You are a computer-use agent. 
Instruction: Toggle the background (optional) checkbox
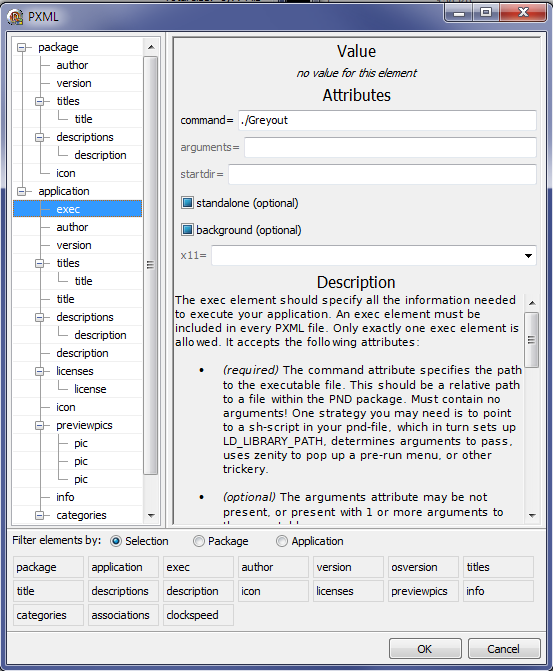point(187,230)
